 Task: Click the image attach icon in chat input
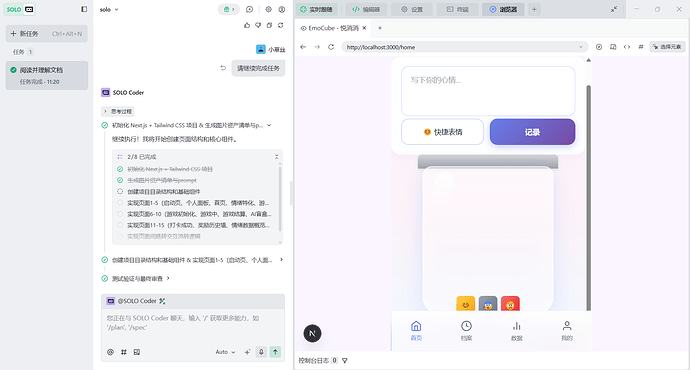[137, 352]
